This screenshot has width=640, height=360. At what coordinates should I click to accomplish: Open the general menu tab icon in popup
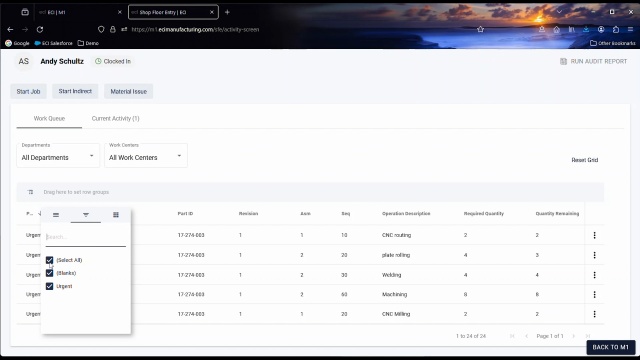(x=56, y=215)
